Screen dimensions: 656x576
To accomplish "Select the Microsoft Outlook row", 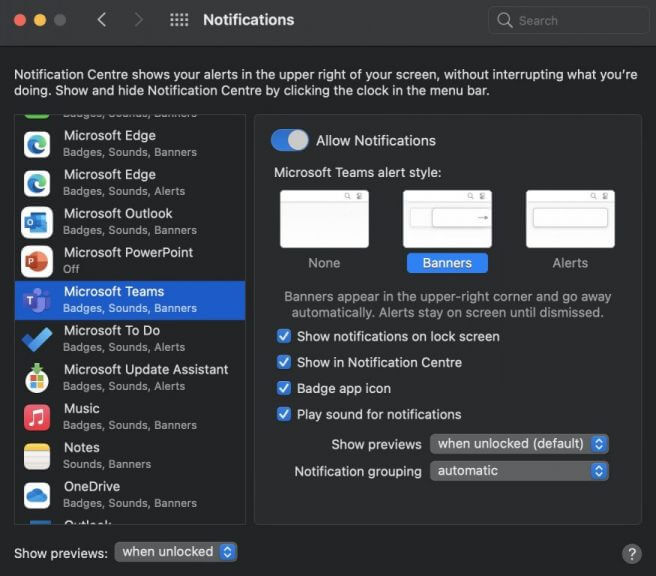I will point(130,222).
